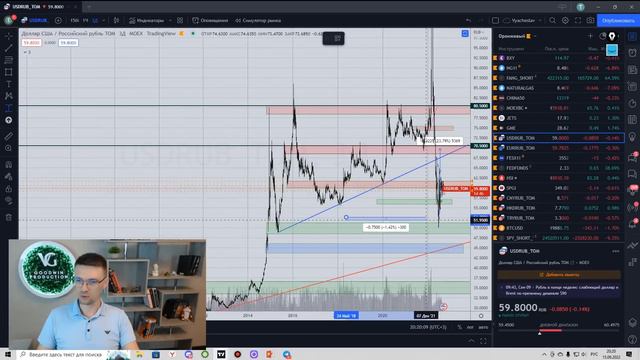Viewport: 640px width, 360px height.
Task: Take a chart snapshot camera icon
Action: tap(590, 20)
